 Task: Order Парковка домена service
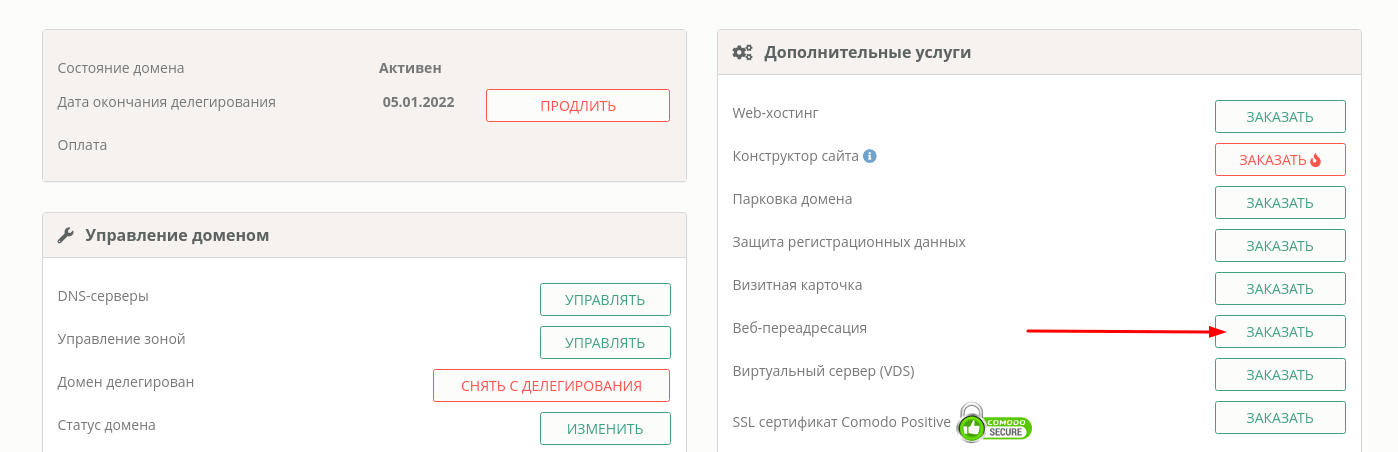[1280, 203]
